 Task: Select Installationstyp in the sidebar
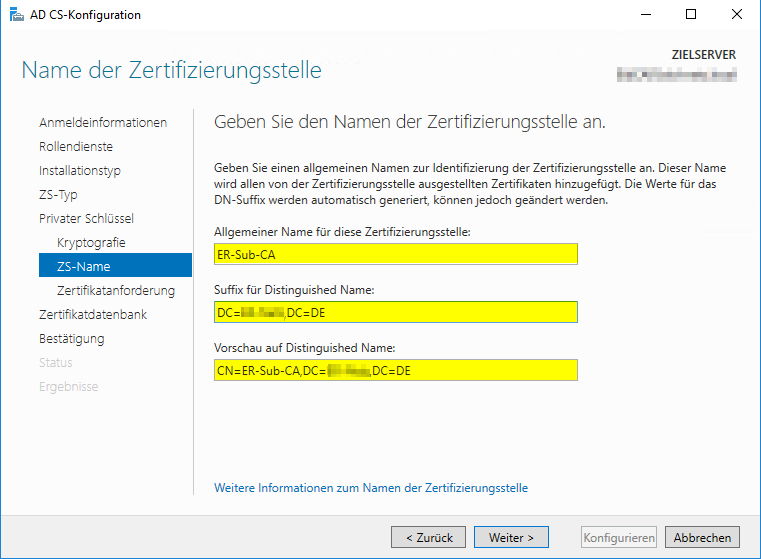(x=80, y=171)
